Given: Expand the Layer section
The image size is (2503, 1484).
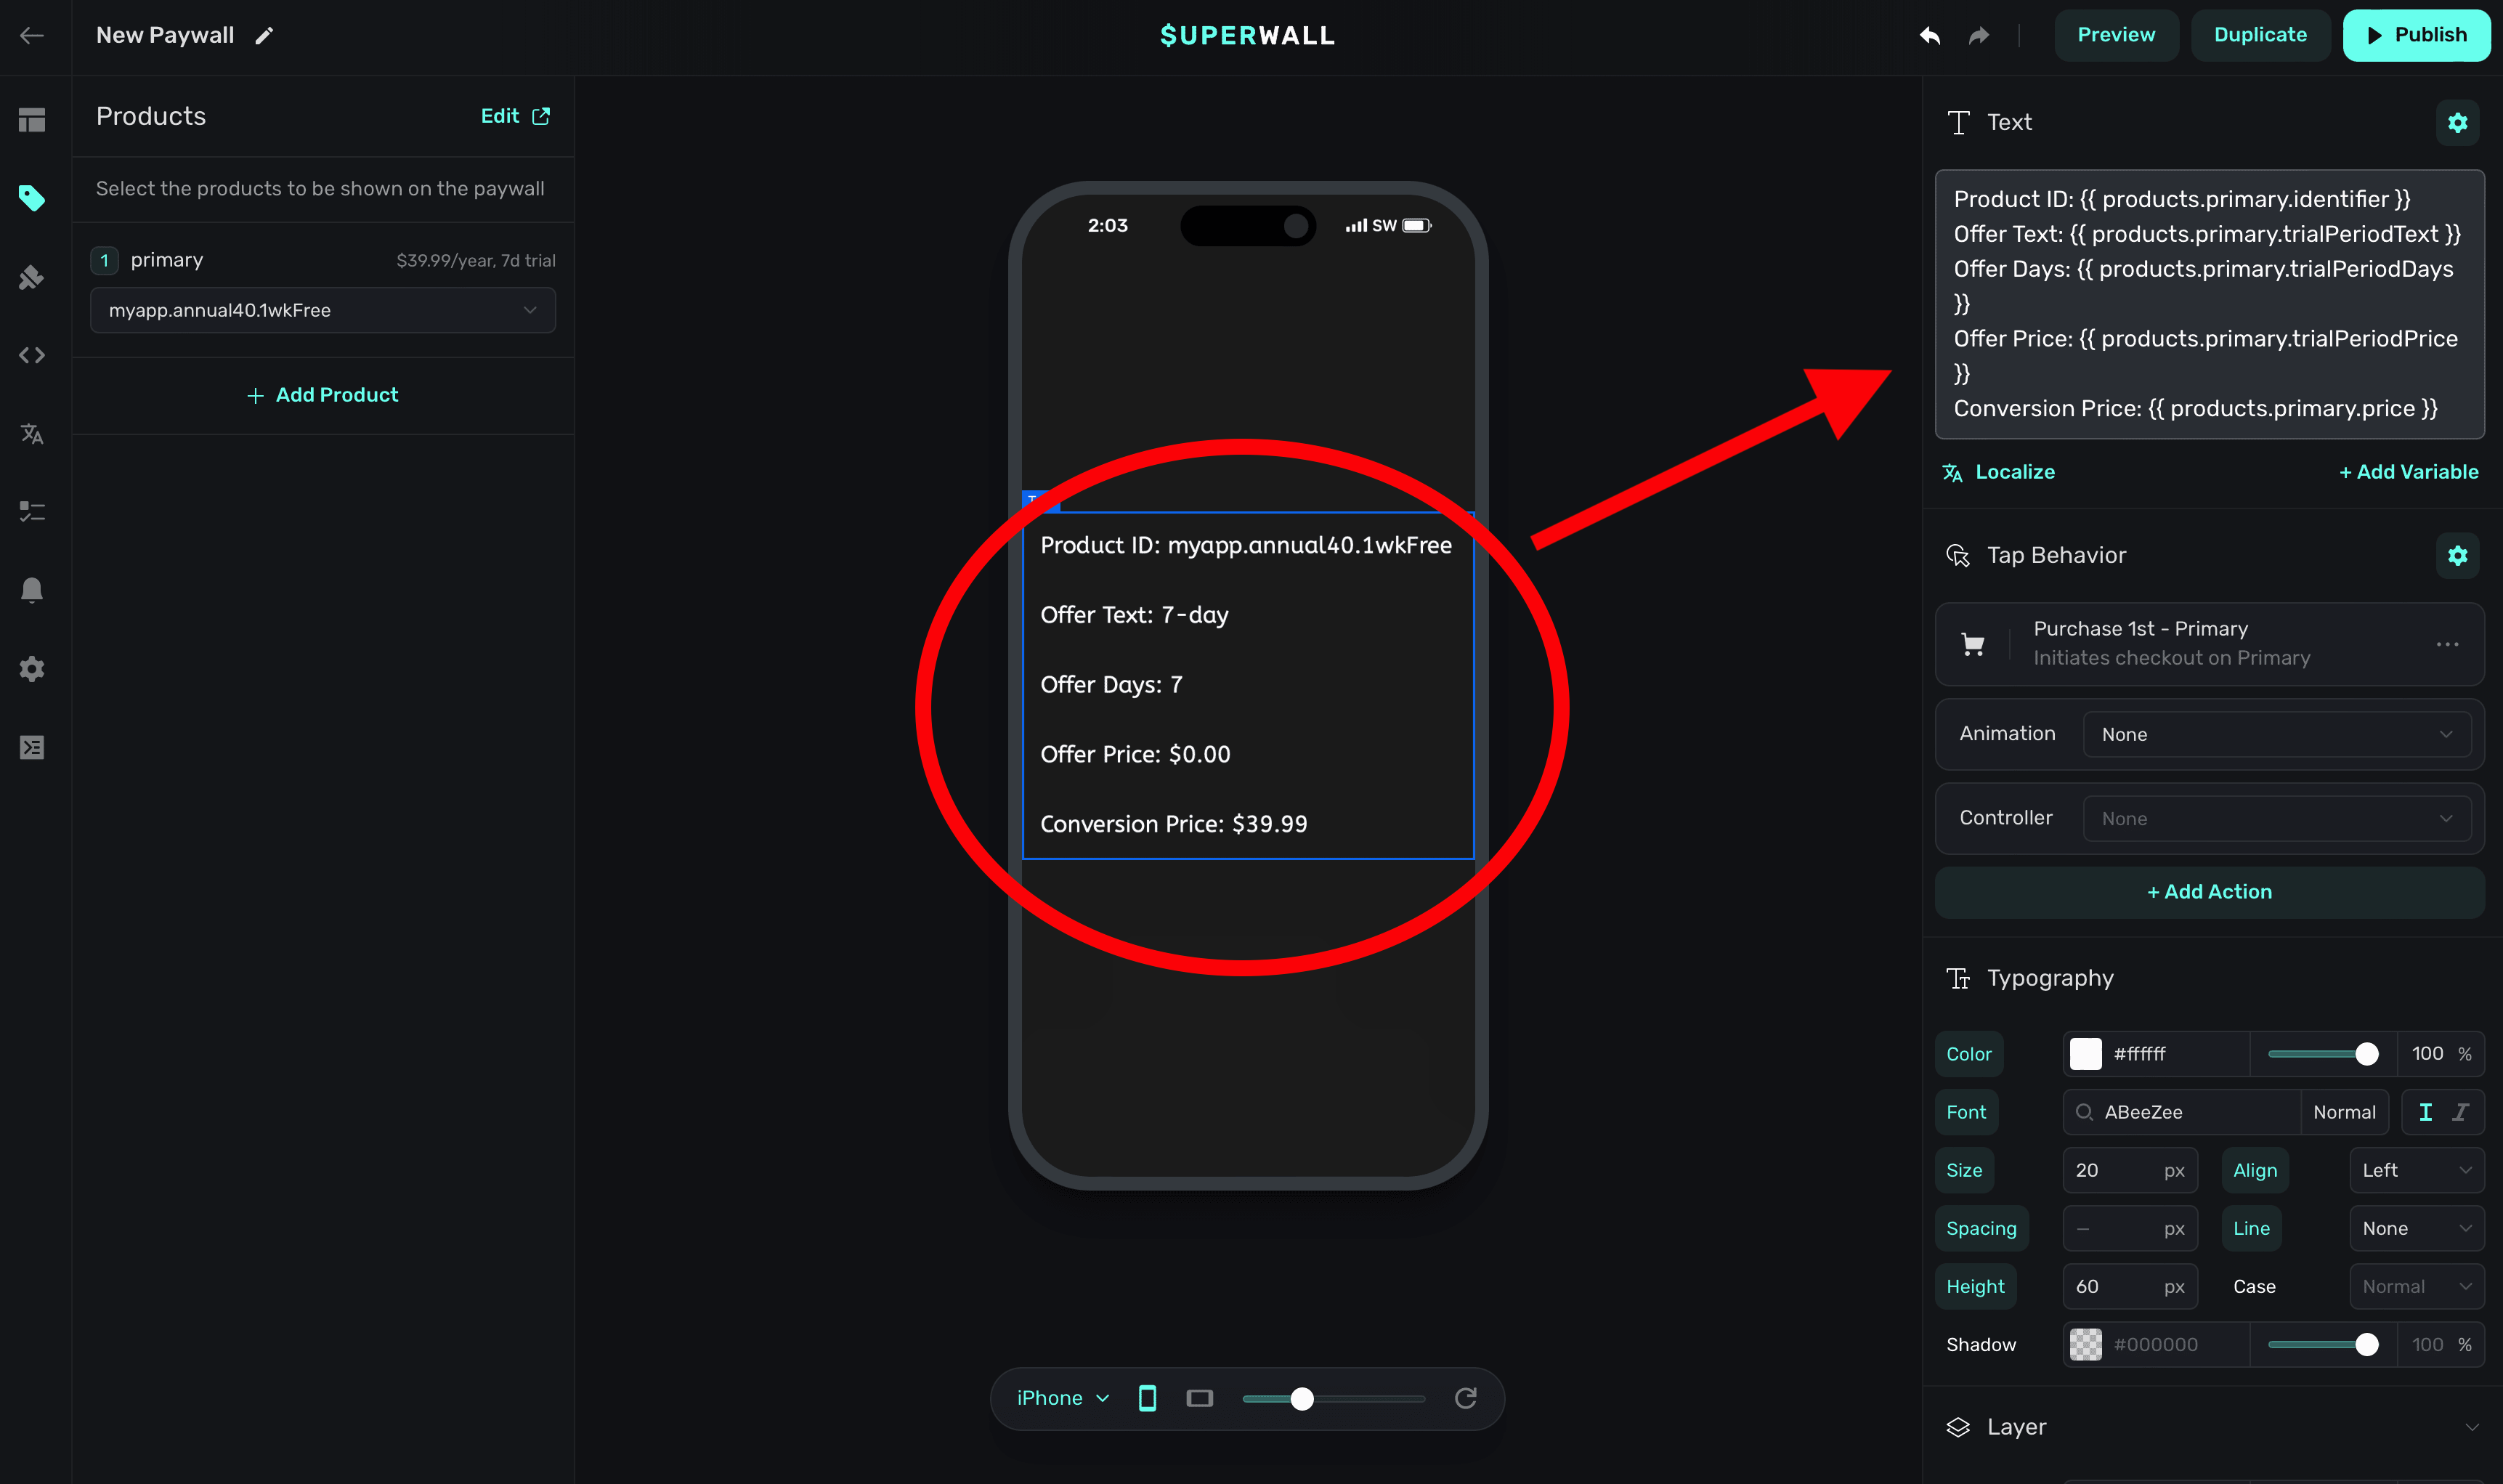Looking at the screenshot, I should click(2471, 1427).
